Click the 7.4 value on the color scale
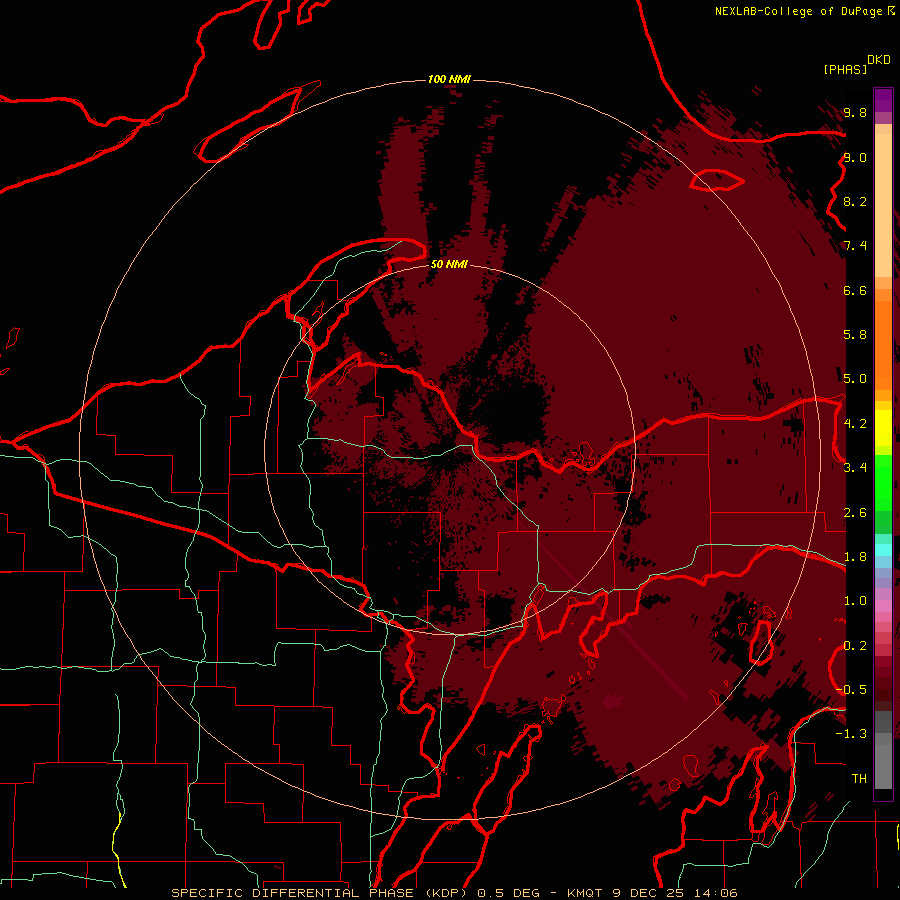 [855, 246]
